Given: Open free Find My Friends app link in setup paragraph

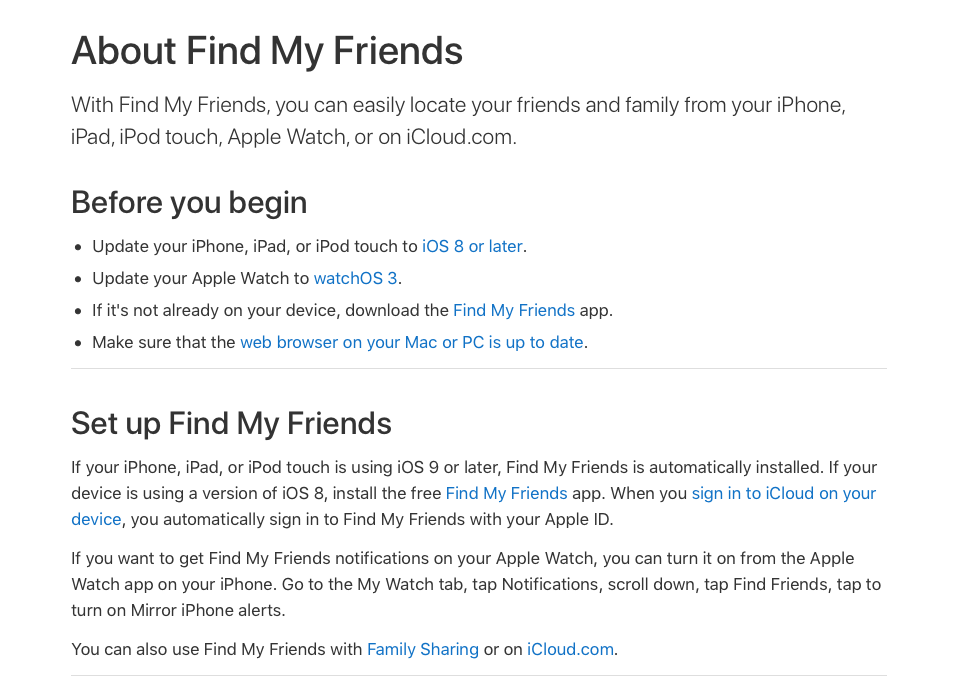Looking at the screenshot, I should click(x=506, y=494).
